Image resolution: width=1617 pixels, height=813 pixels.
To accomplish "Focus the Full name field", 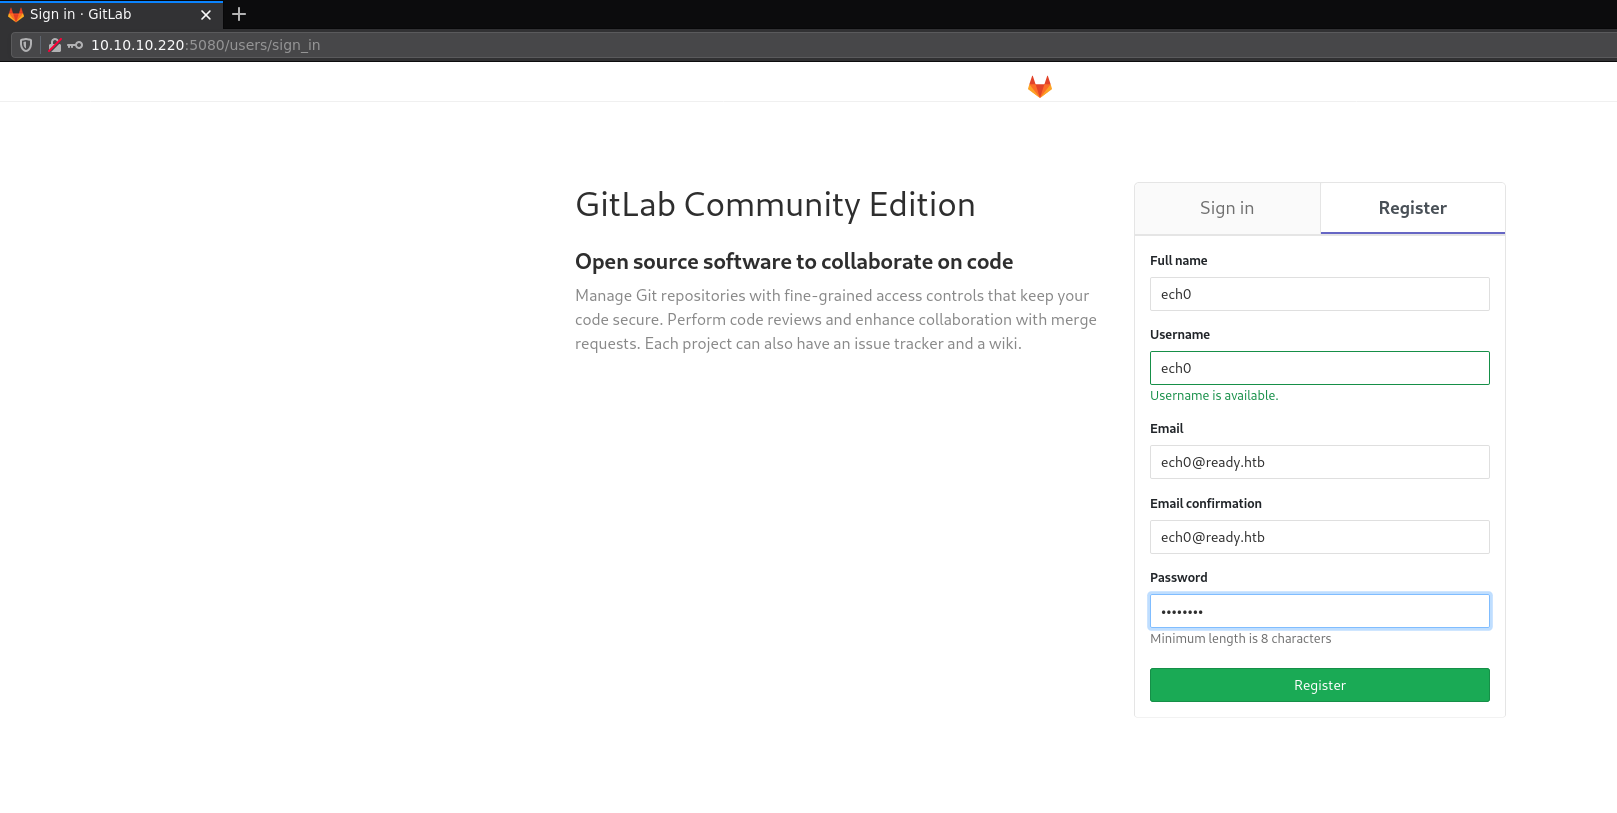I will click(1319, 294).
